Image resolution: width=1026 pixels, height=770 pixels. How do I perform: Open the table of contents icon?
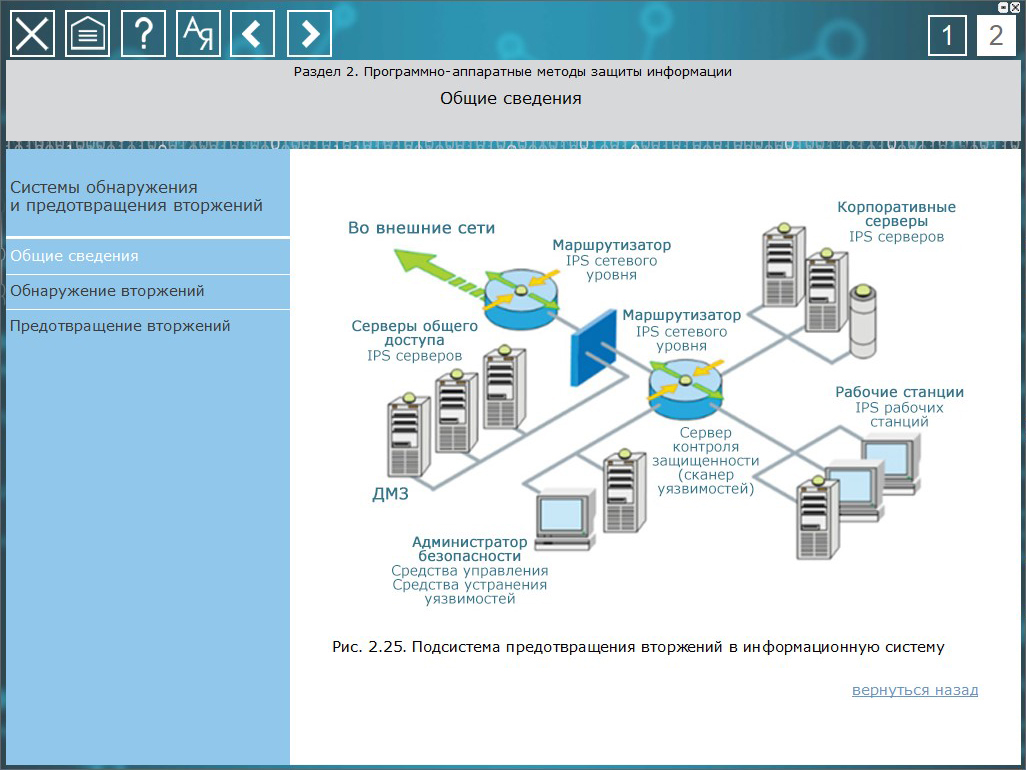click(88, 34)
